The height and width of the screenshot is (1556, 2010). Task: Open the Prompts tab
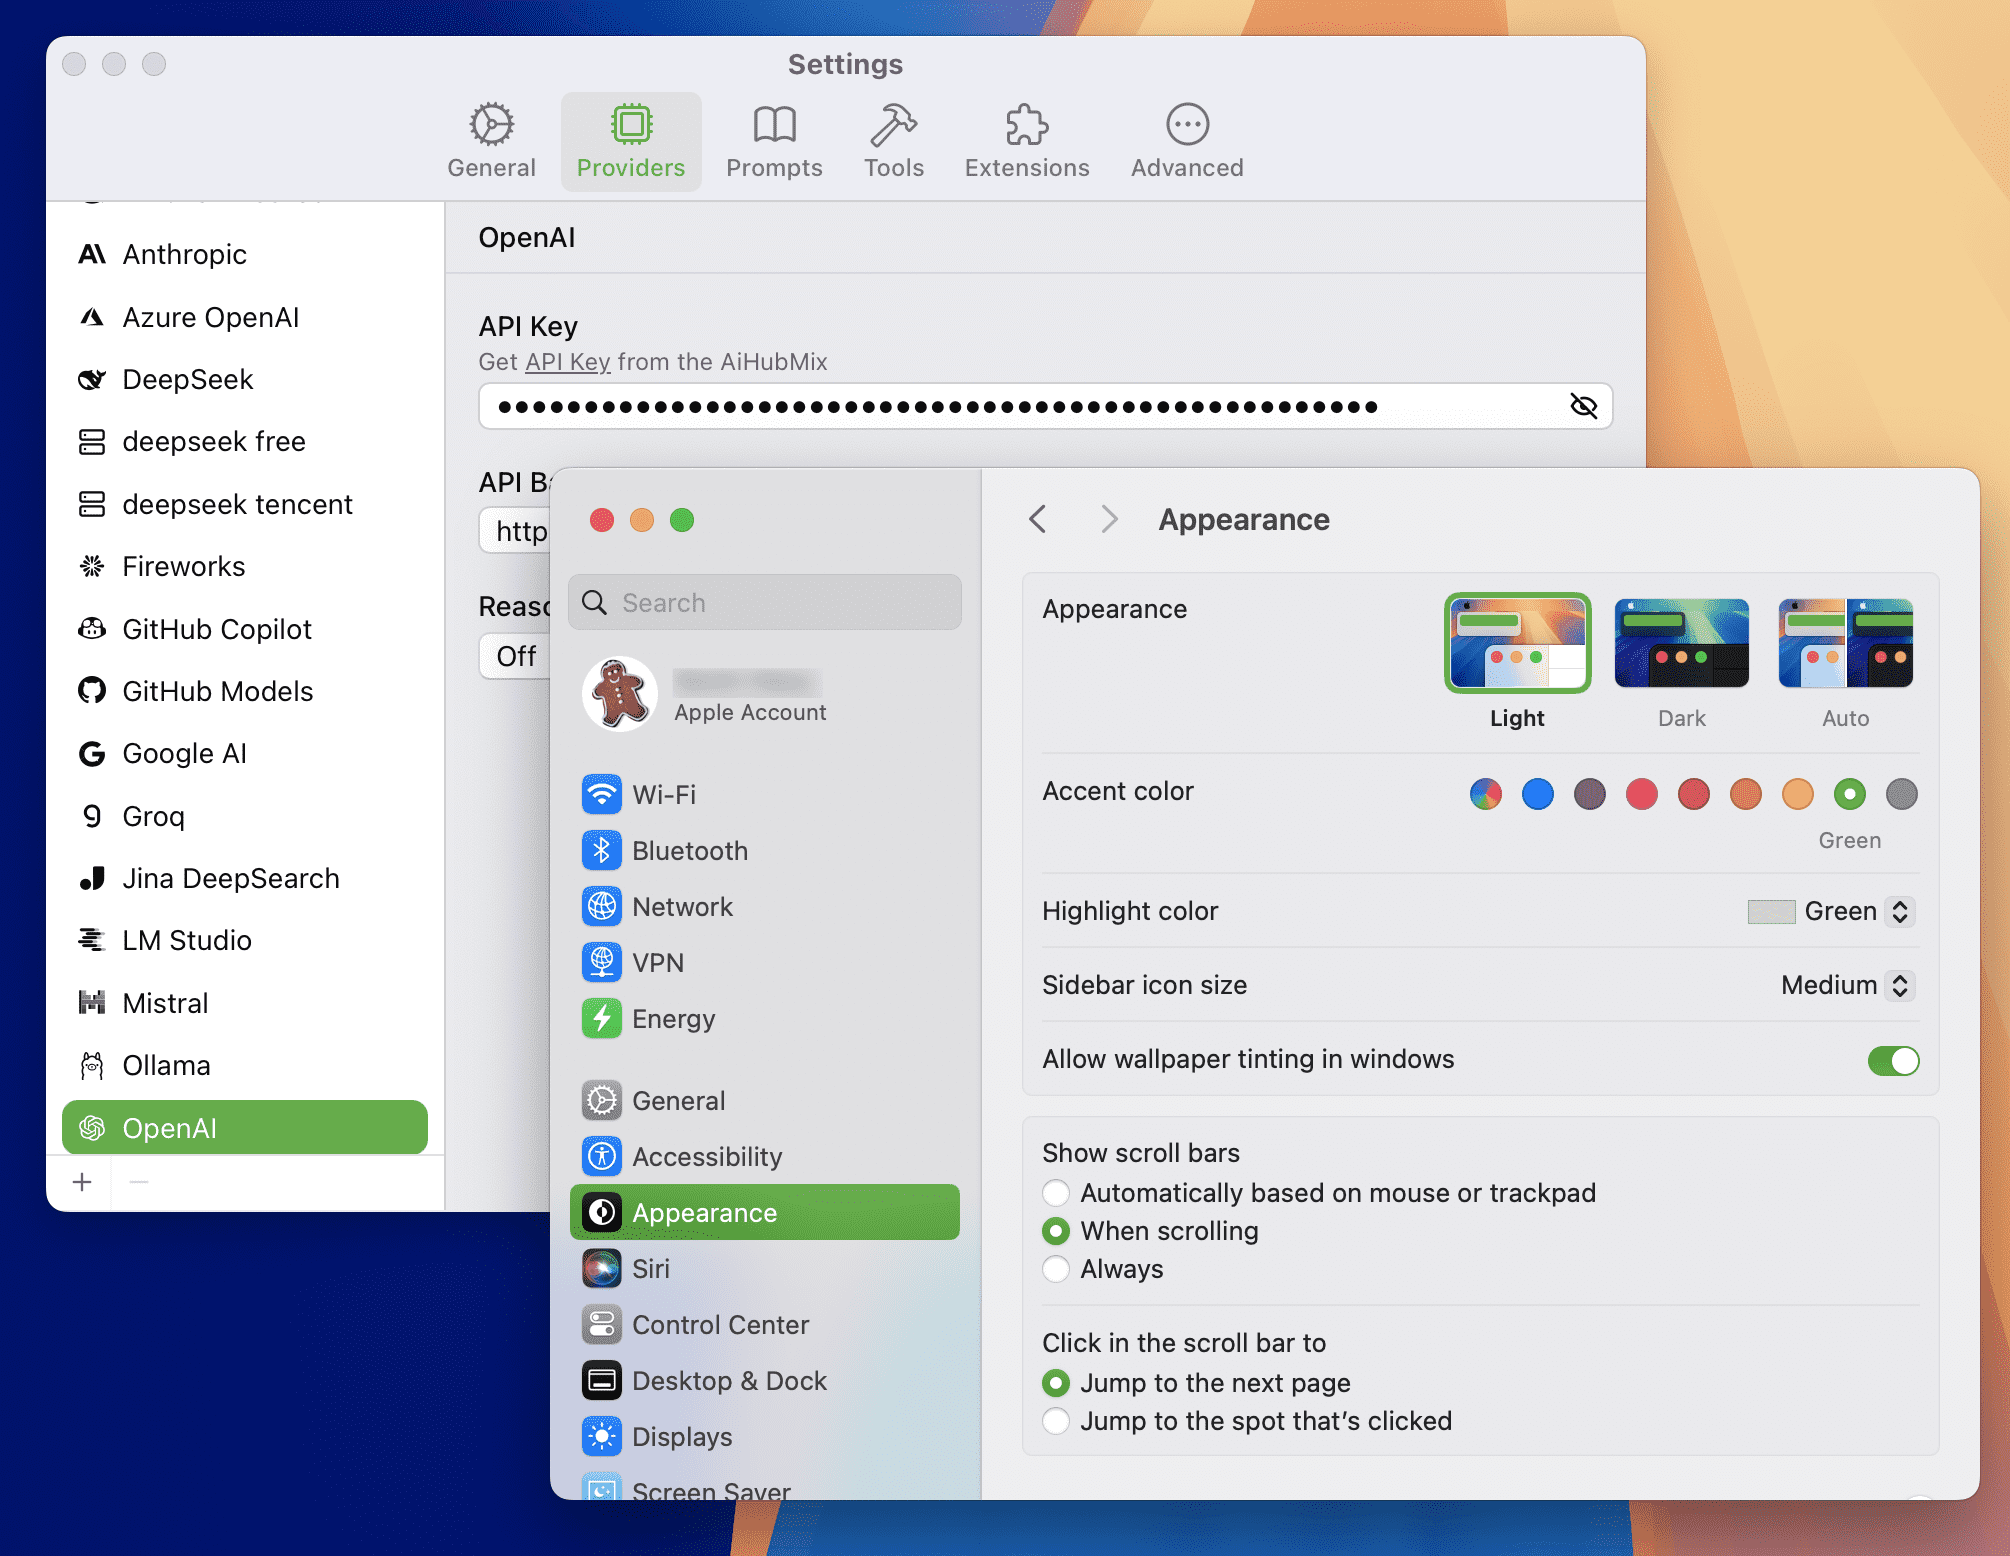tap(774, 142)
